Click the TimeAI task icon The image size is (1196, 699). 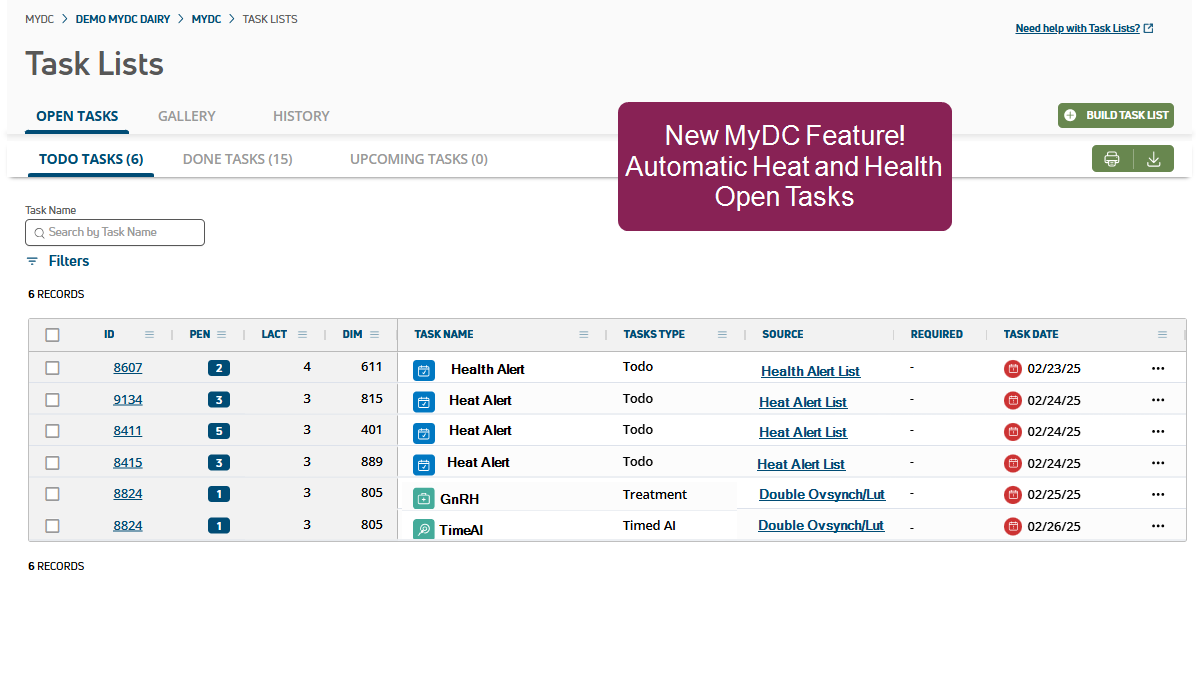423,529
